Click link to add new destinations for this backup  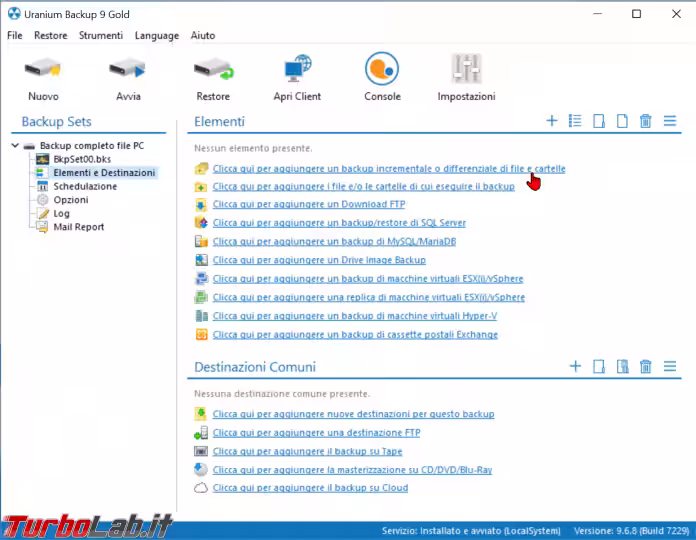(353, 414)
